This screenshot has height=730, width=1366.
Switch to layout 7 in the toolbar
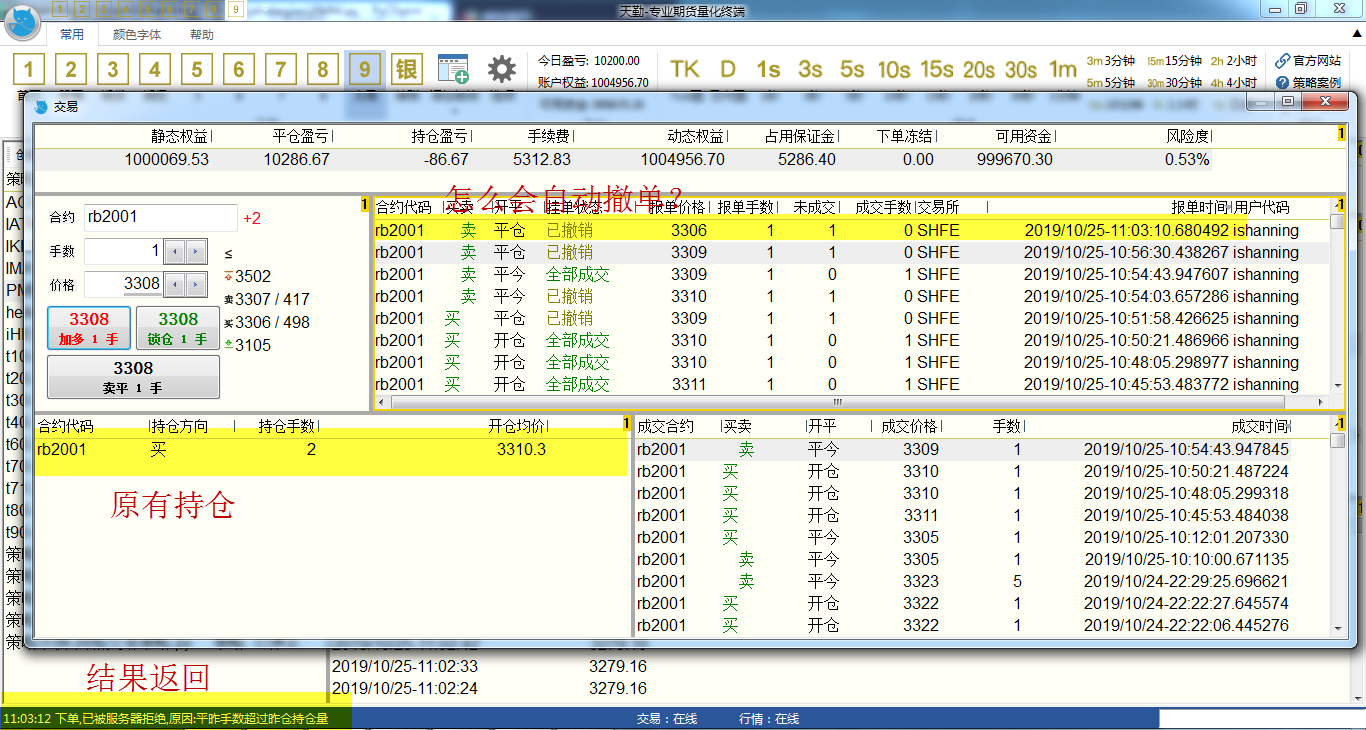281,69
